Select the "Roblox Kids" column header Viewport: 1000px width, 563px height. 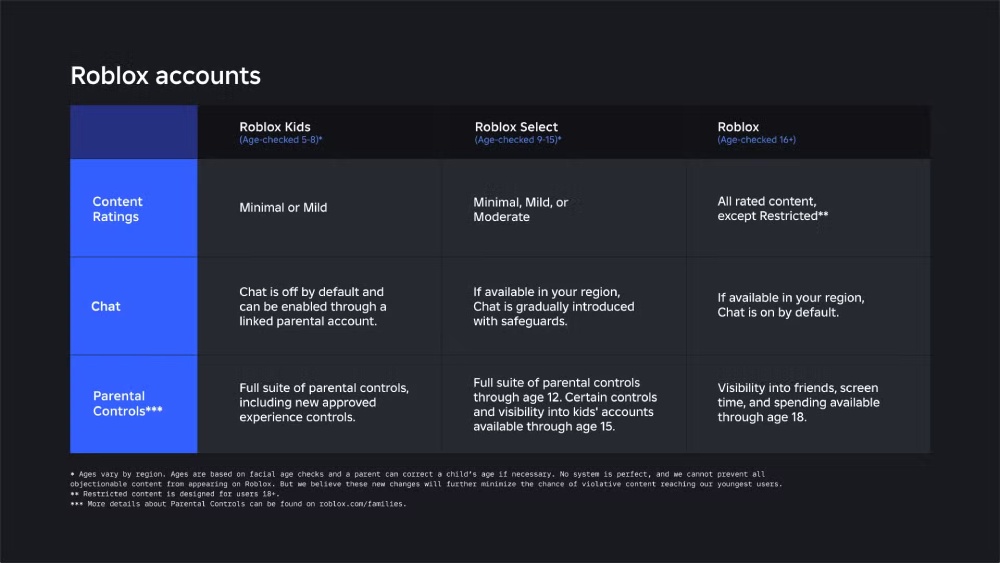275,127
